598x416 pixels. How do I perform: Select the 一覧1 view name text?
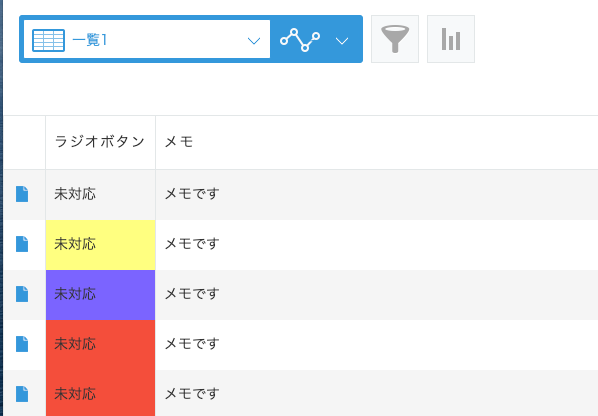pos(89,40)
